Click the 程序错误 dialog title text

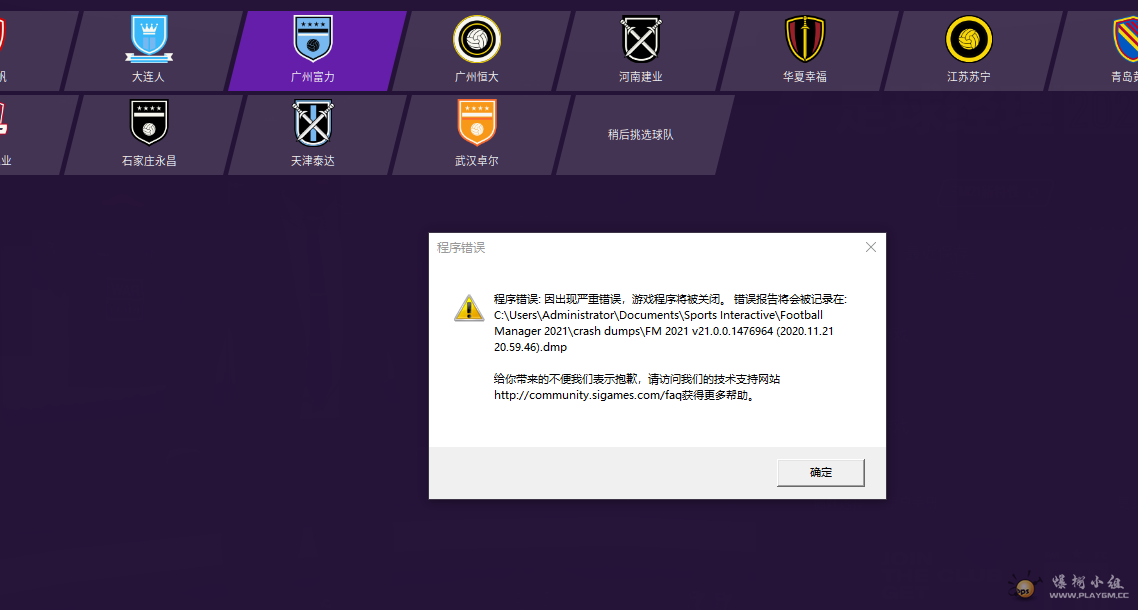pos(461,248)
